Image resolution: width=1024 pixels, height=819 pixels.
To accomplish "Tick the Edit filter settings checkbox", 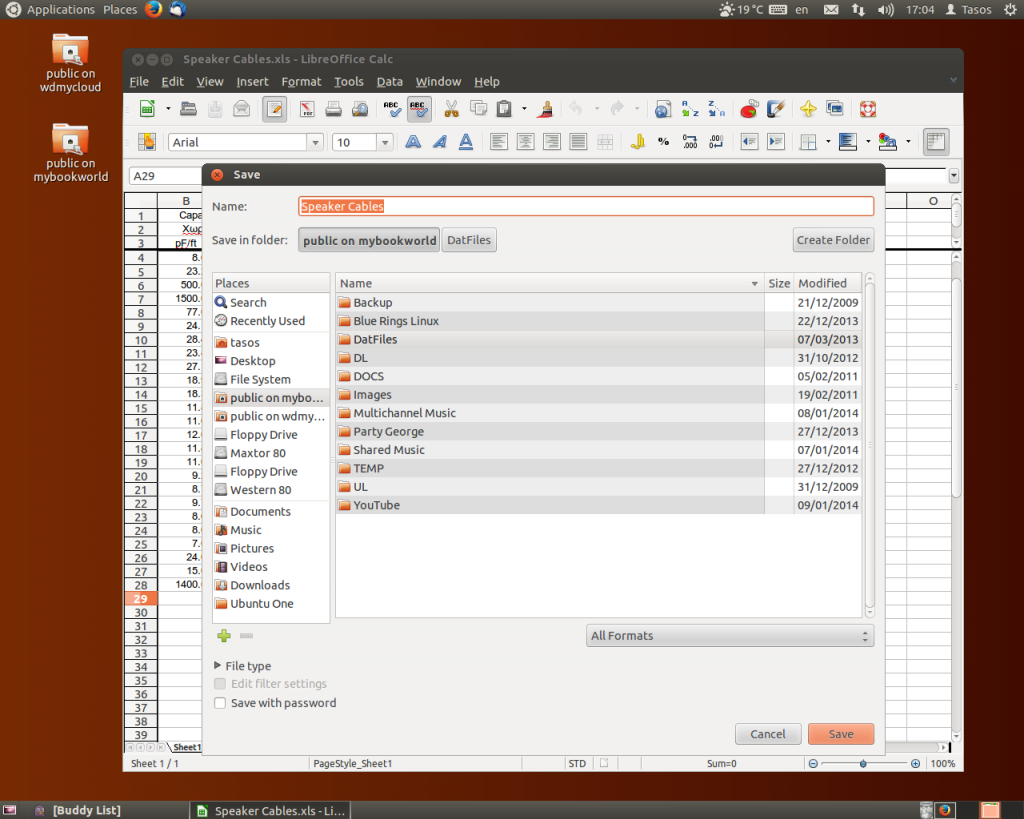I will [220, 684].
